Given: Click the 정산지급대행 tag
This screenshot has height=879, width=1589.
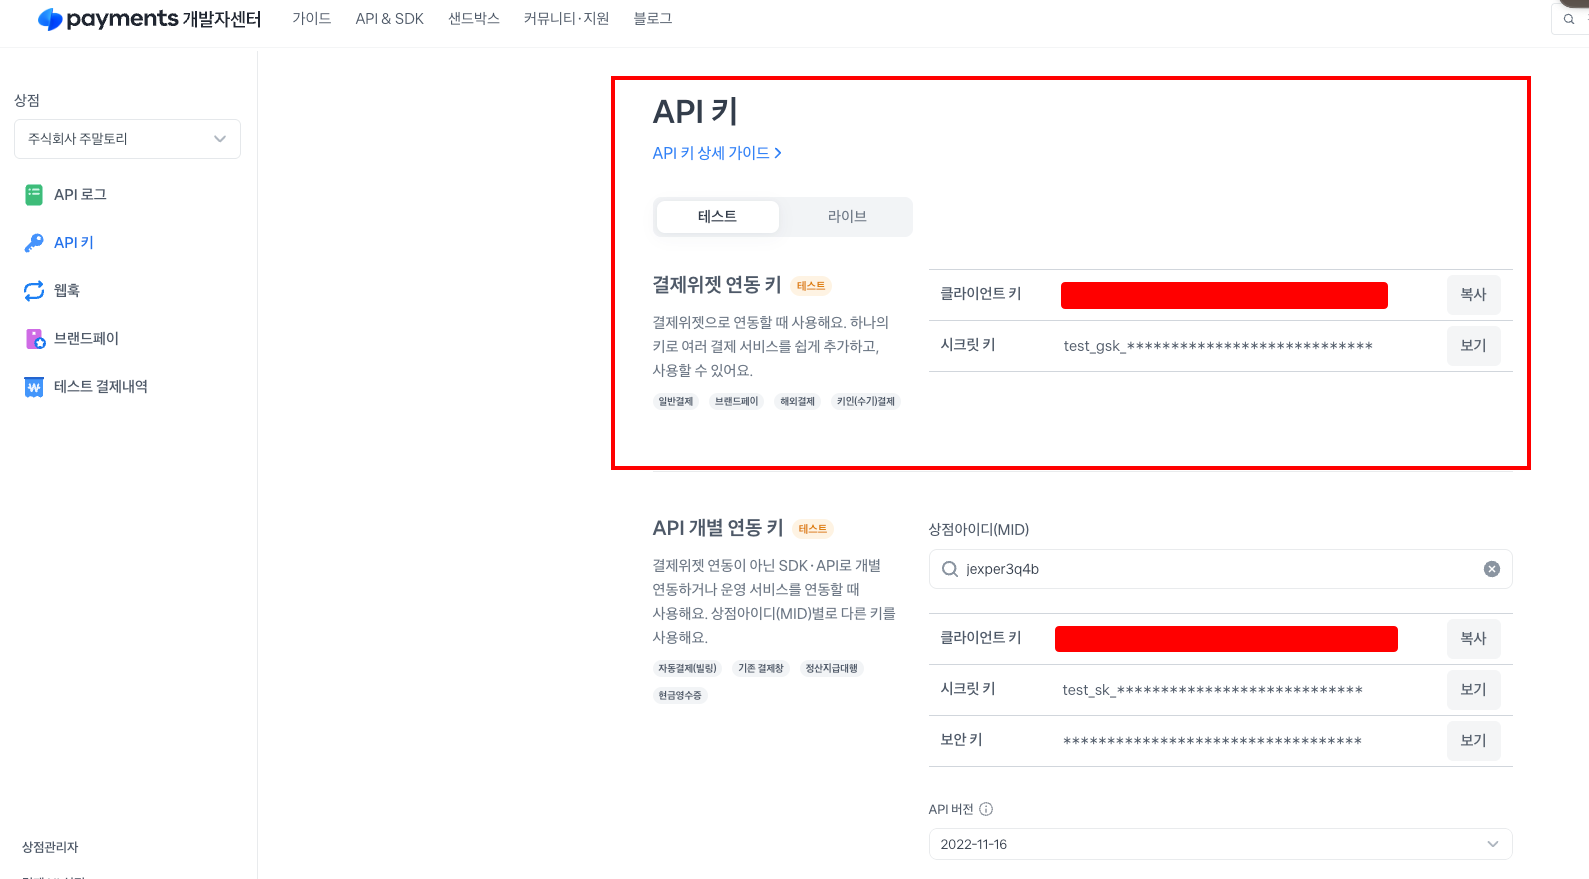Looking at the screenshot, I should point(832,669).
